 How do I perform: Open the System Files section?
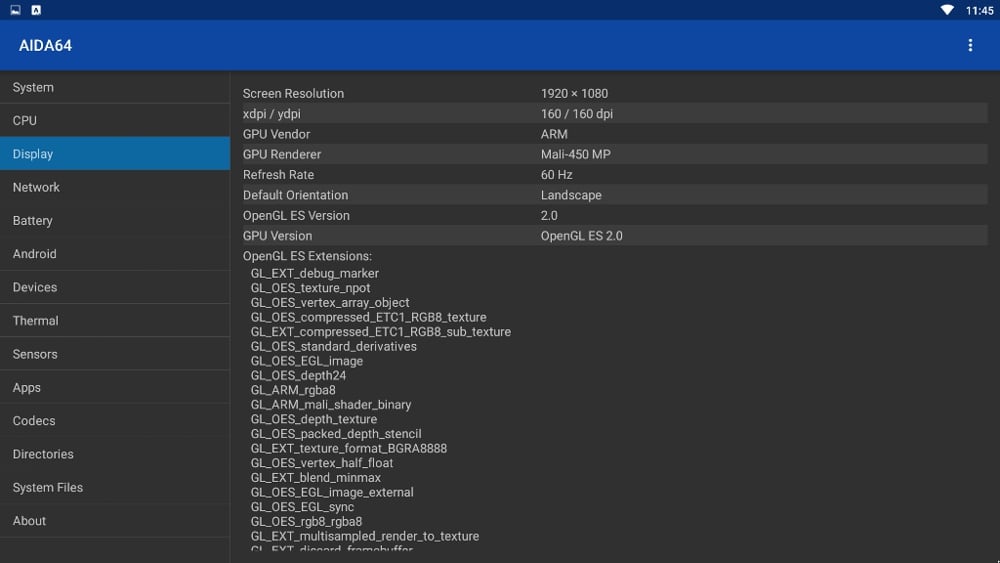coord(115,487)
